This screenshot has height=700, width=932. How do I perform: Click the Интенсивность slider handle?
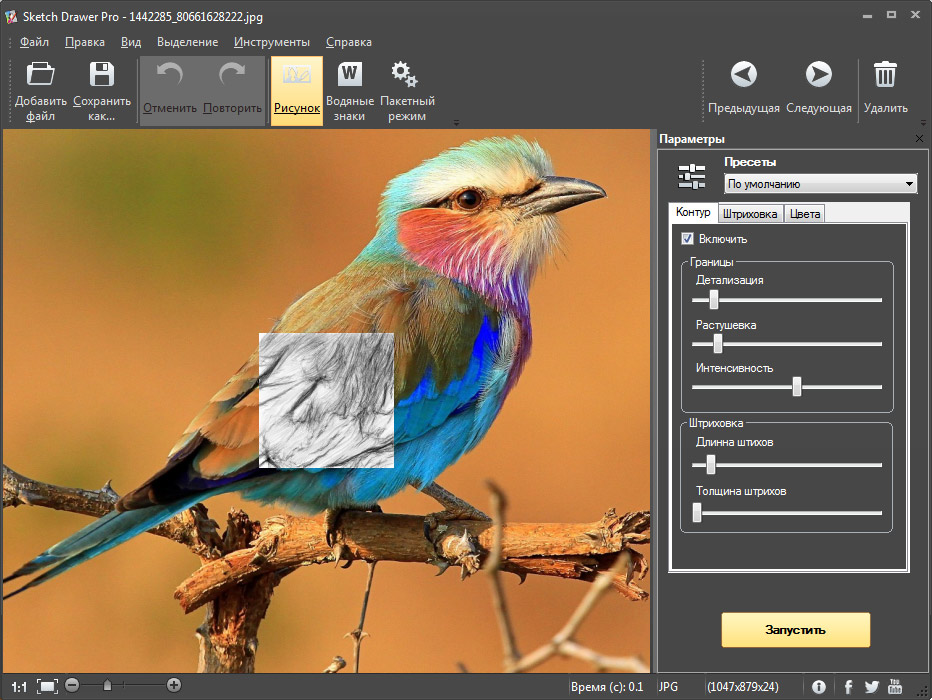[797, 387]
